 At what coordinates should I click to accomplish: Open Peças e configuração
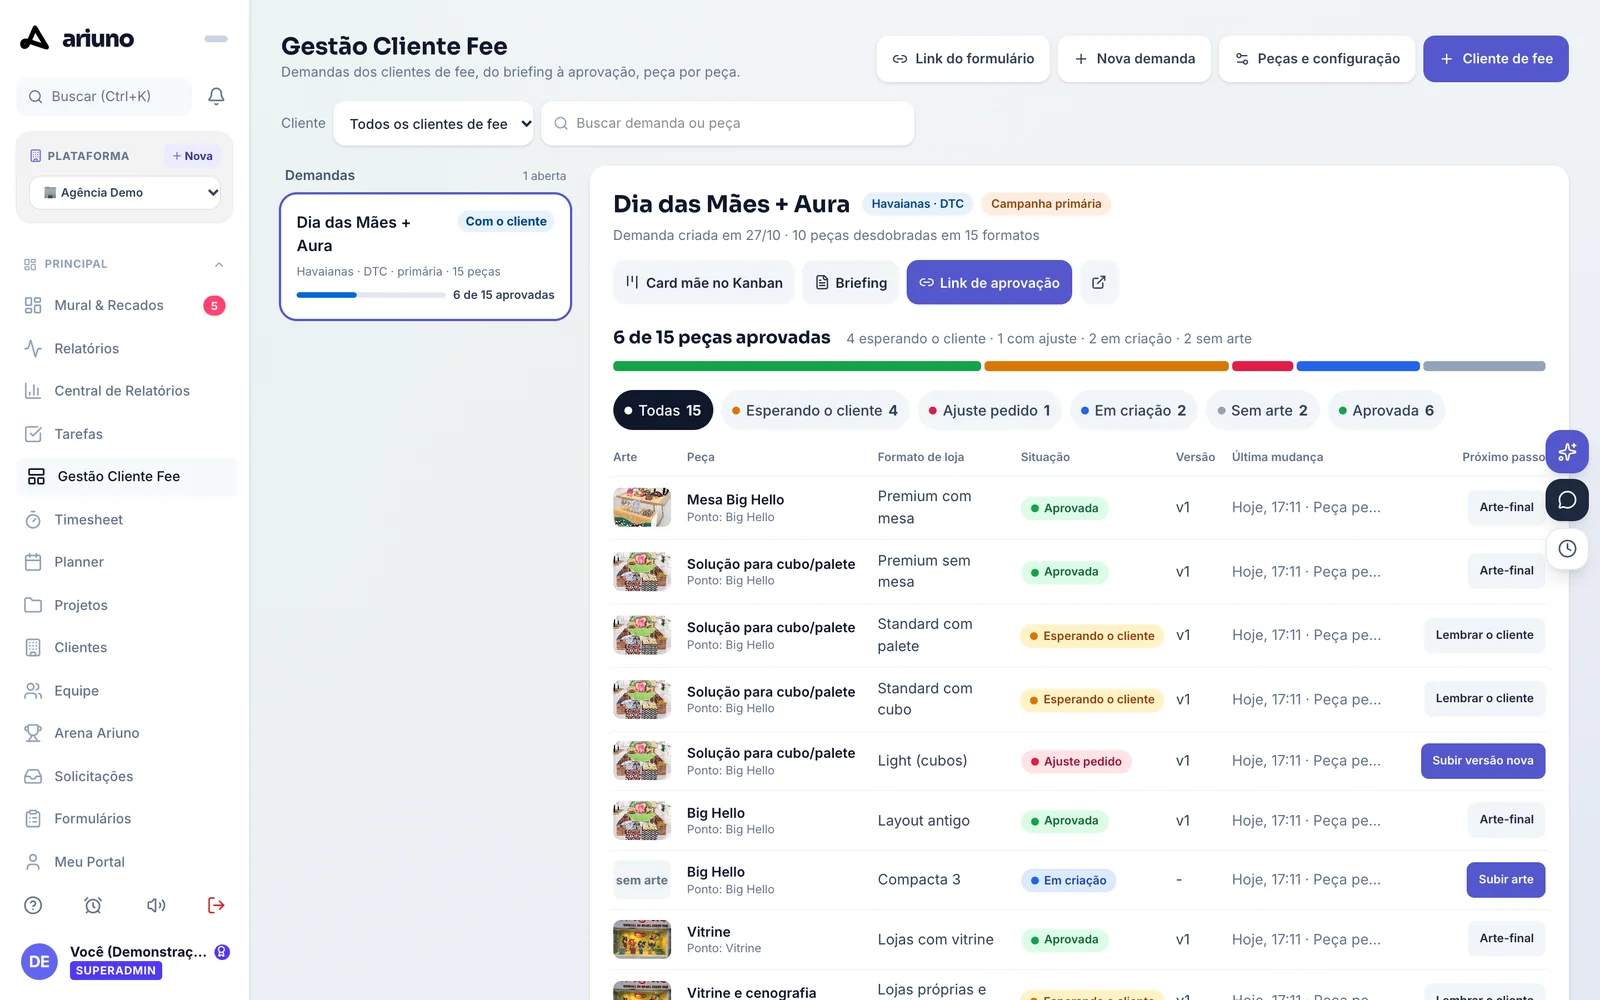1317,59
